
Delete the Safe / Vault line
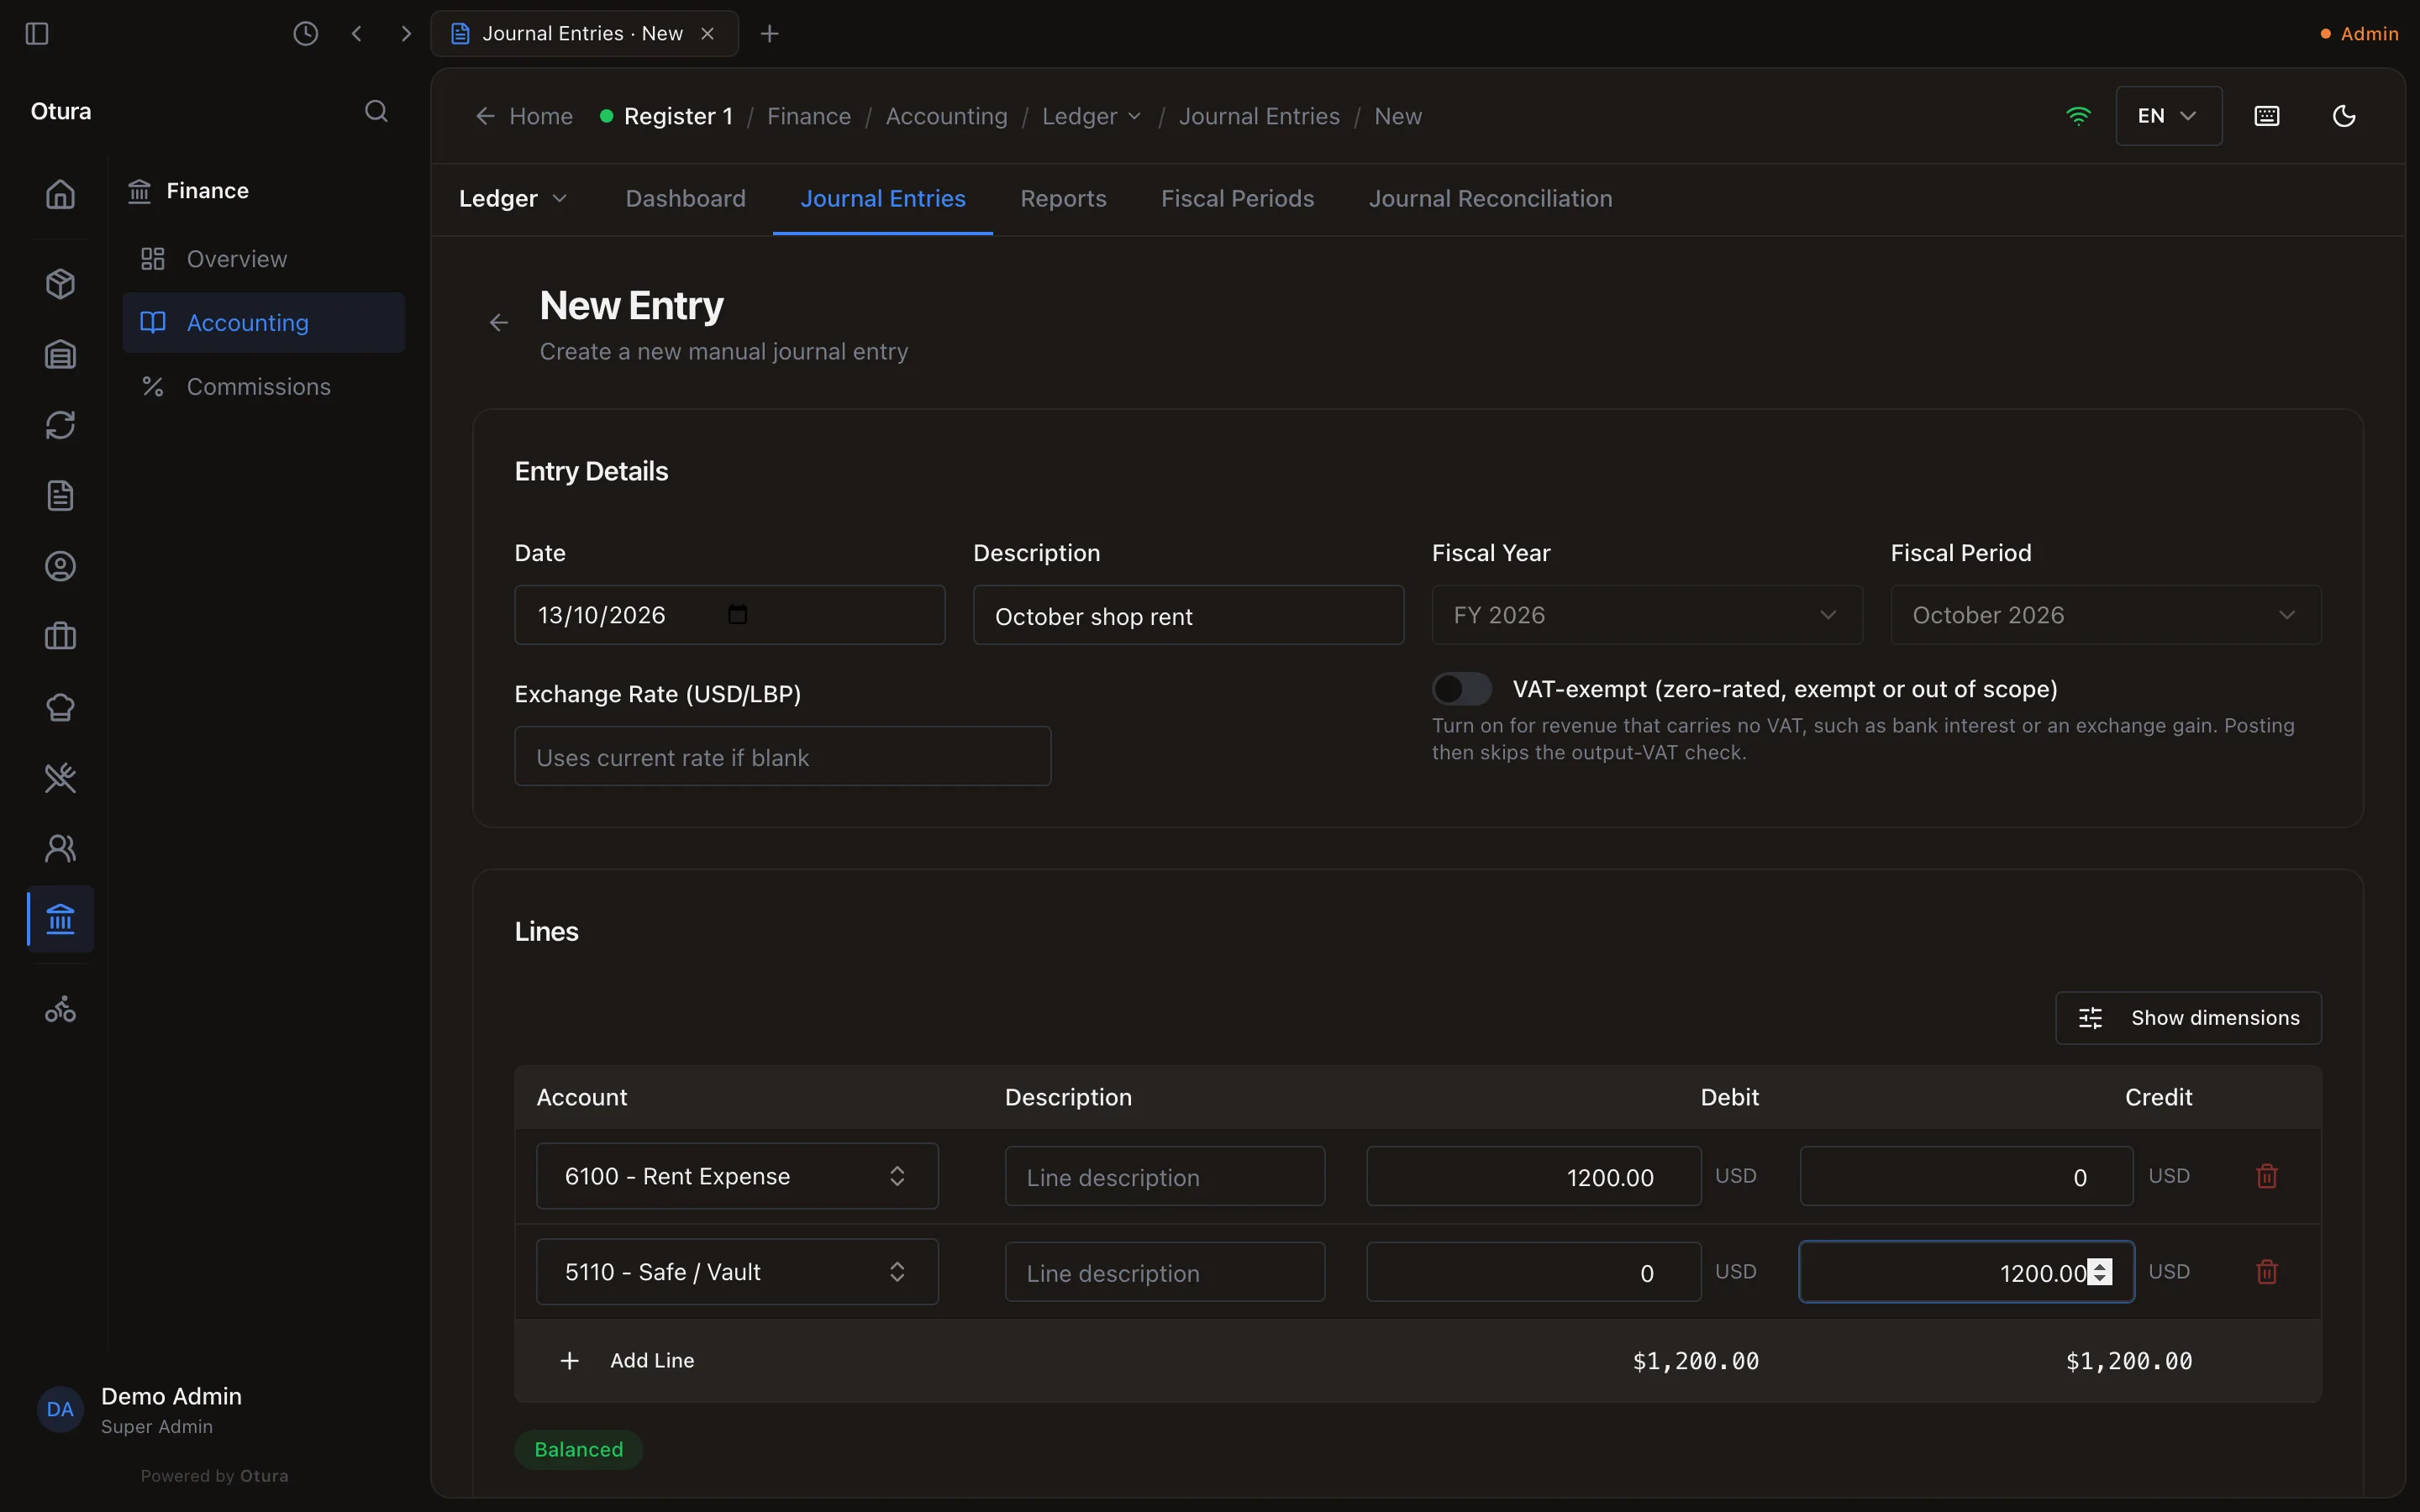2267,1272
